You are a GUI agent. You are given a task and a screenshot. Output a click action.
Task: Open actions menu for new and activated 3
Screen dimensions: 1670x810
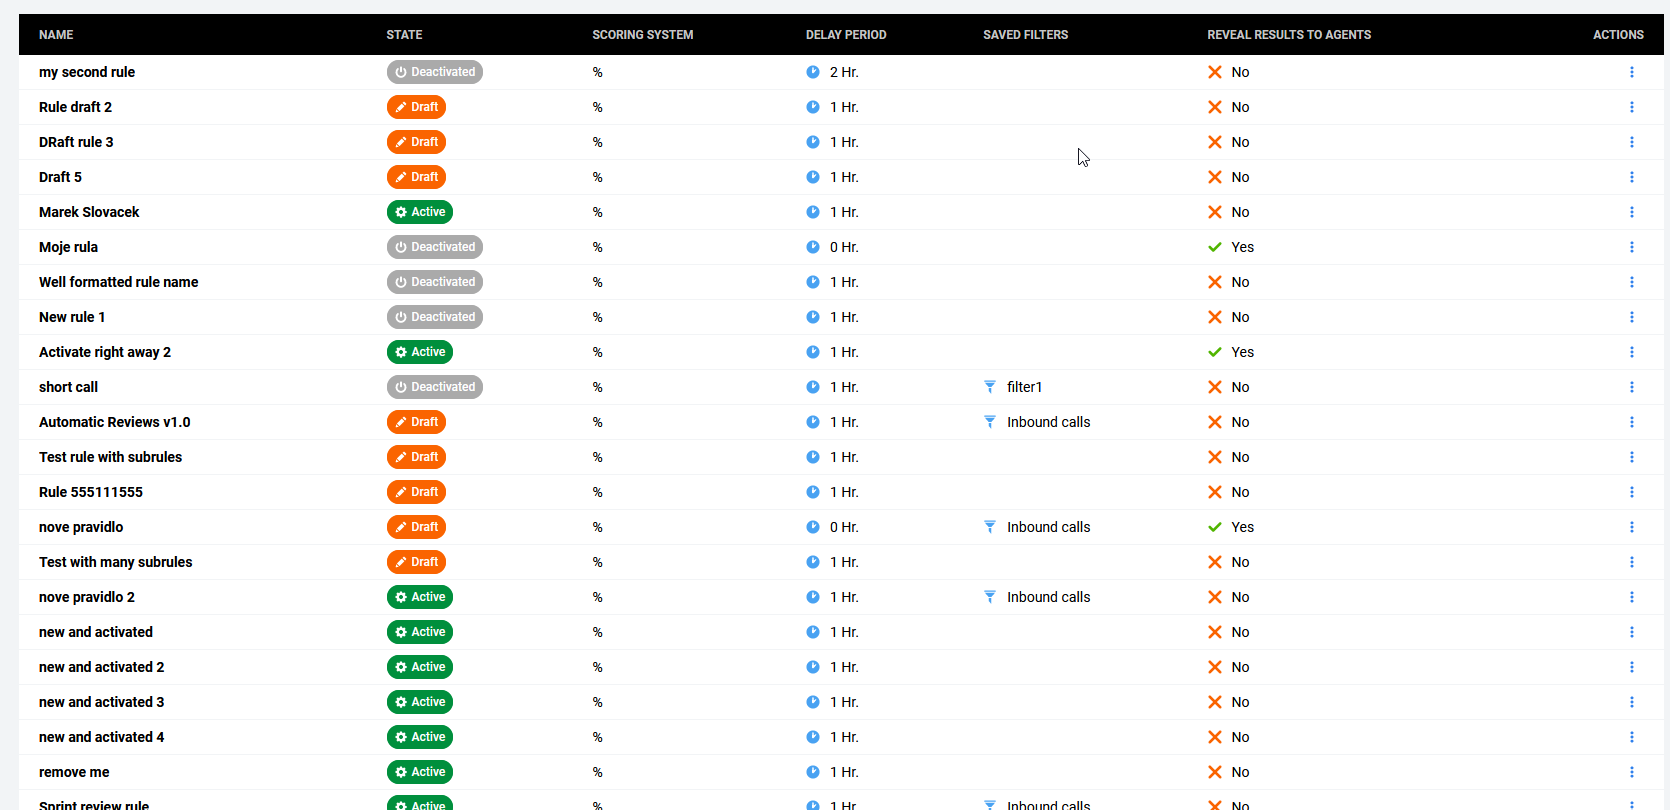[x=1631, y=702]
